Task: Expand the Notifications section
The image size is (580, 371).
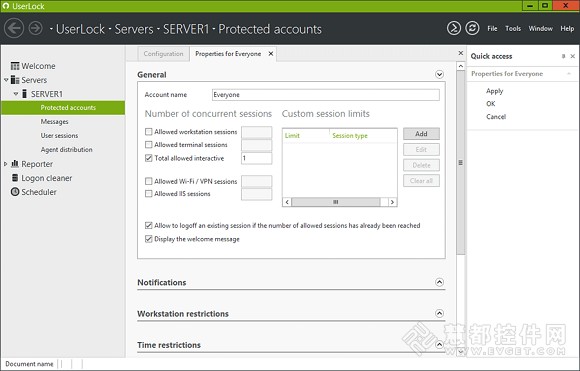Action: [x=439, y=283]
